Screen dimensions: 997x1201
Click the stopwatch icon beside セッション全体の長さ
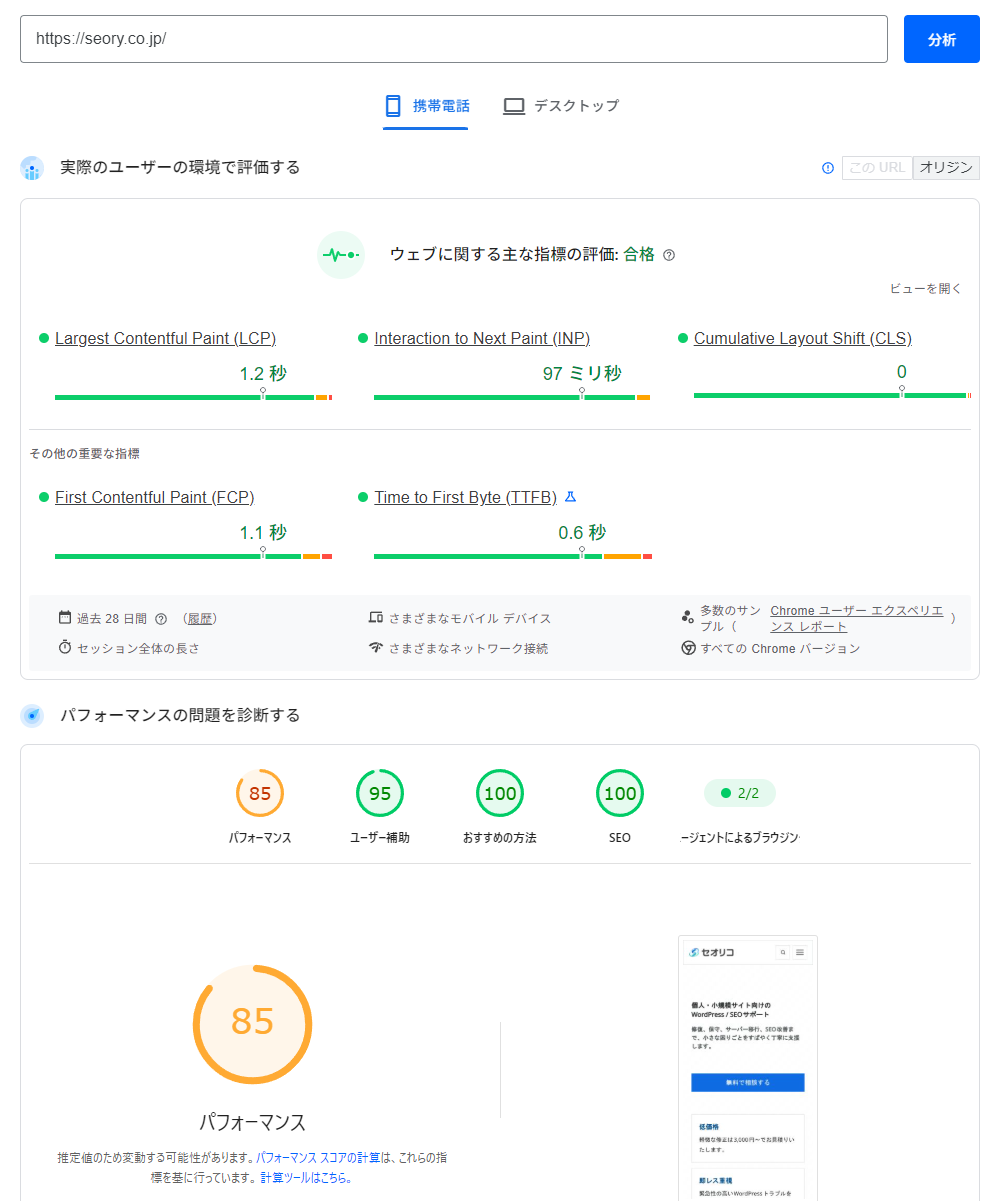coord(65,647)
